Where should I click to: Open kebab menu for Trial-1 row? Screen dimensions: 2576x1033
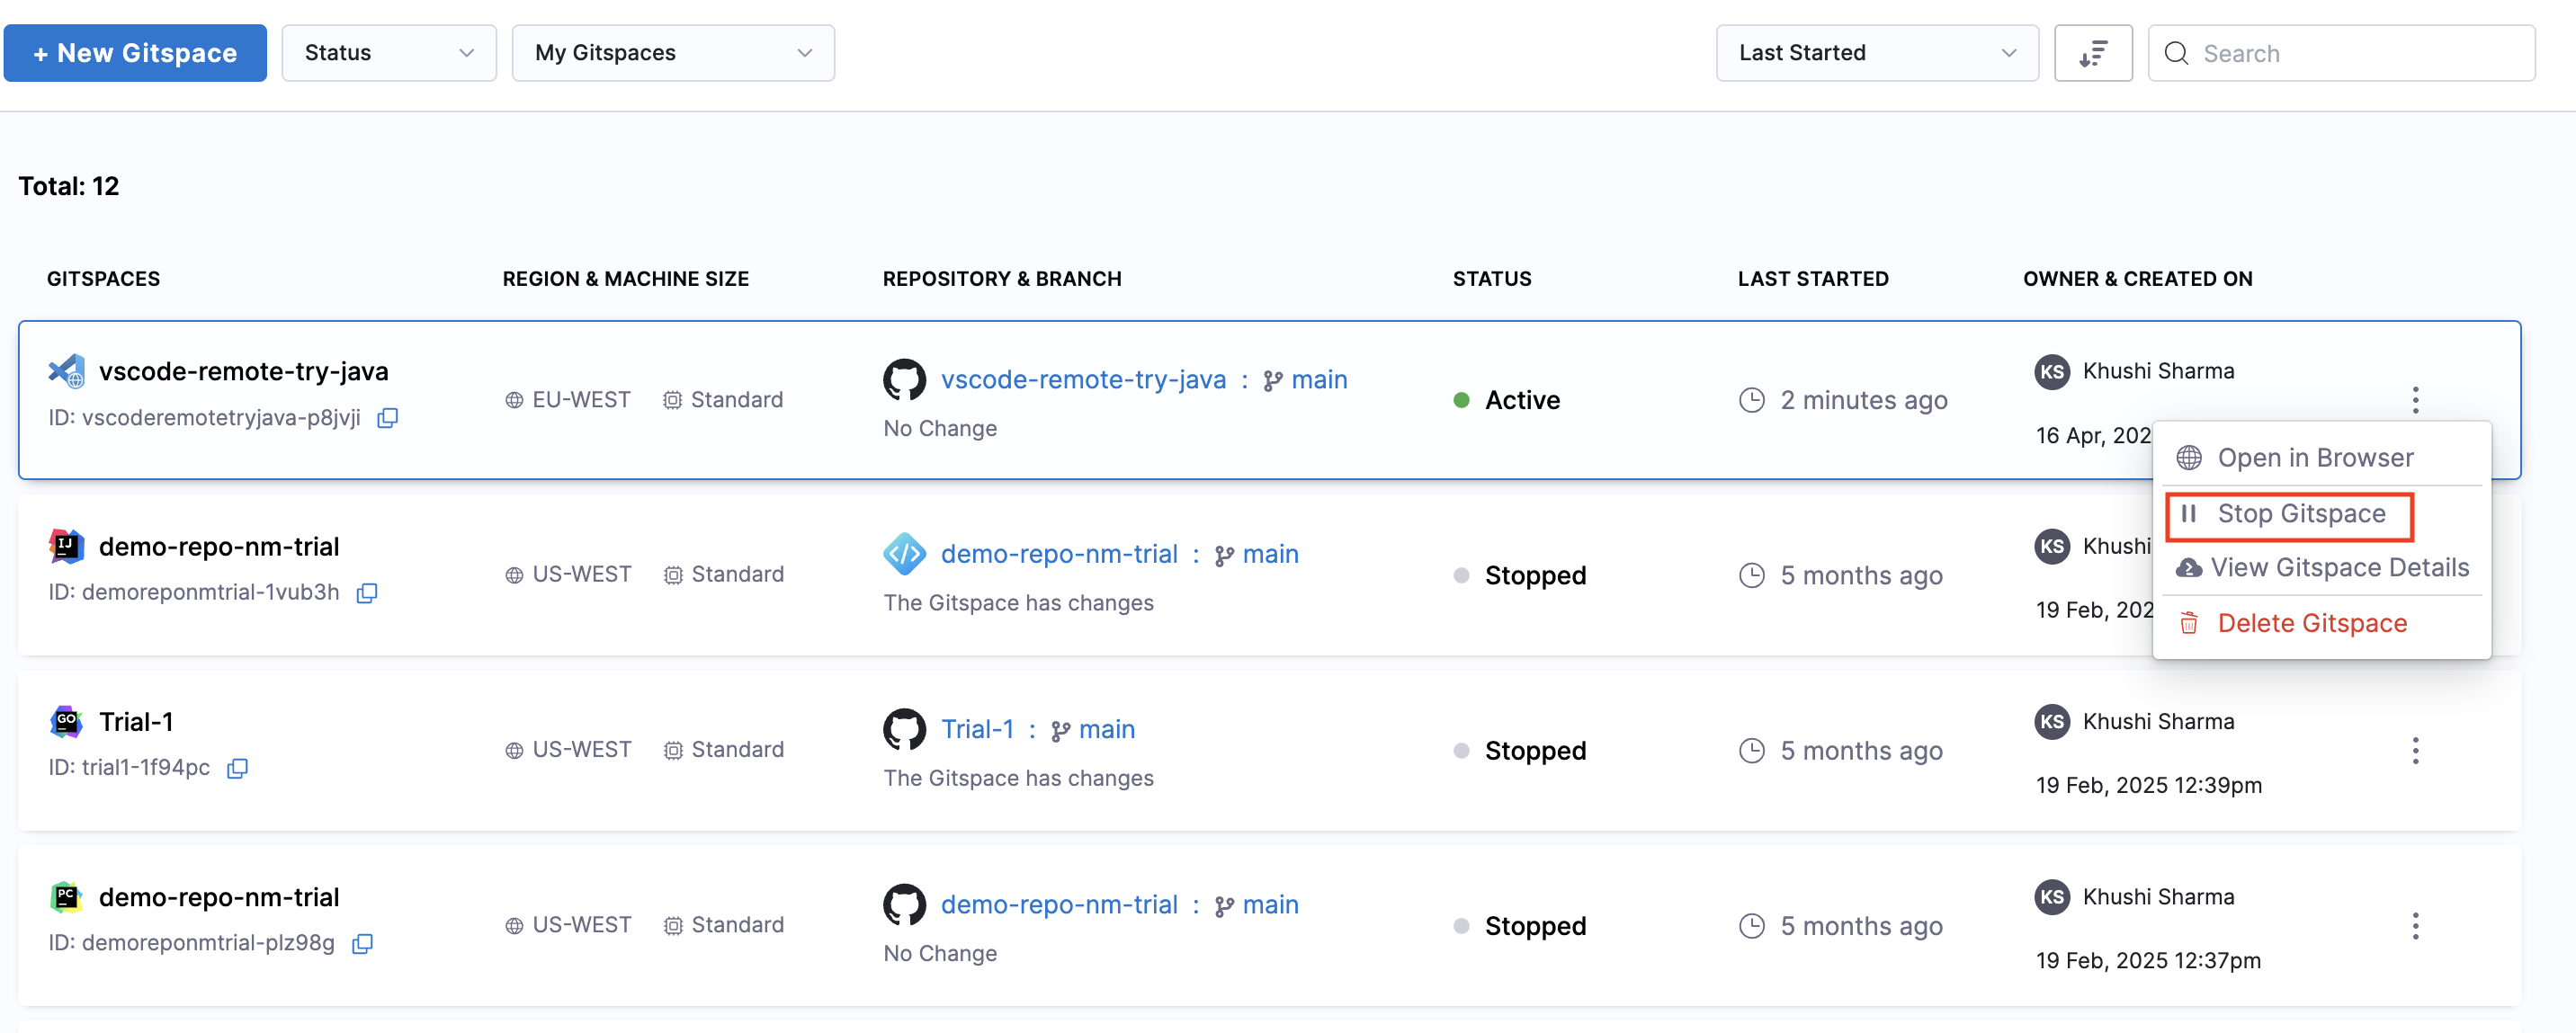point(2414,751)
